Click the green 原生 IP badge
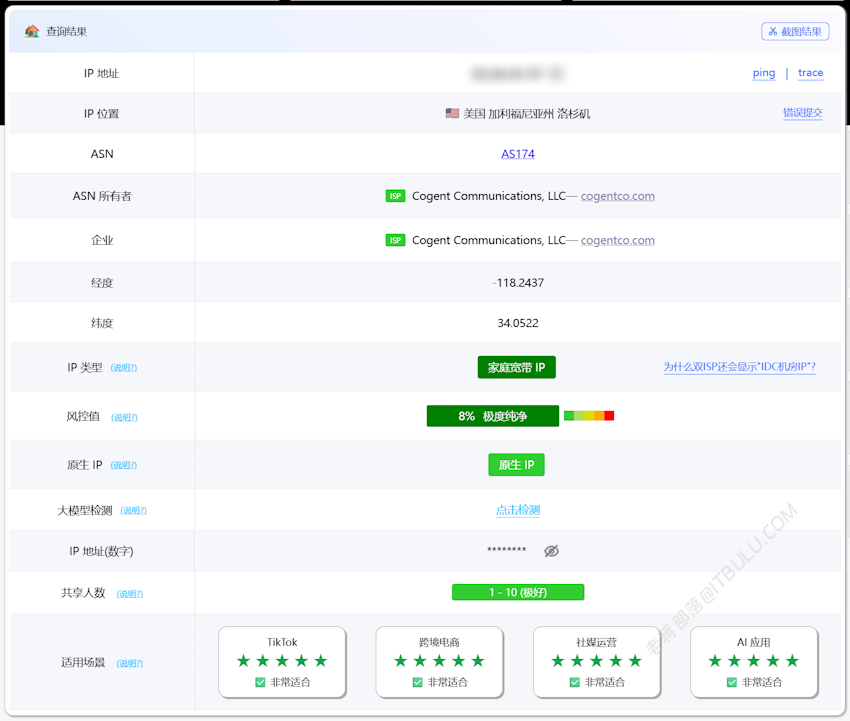 517,465
